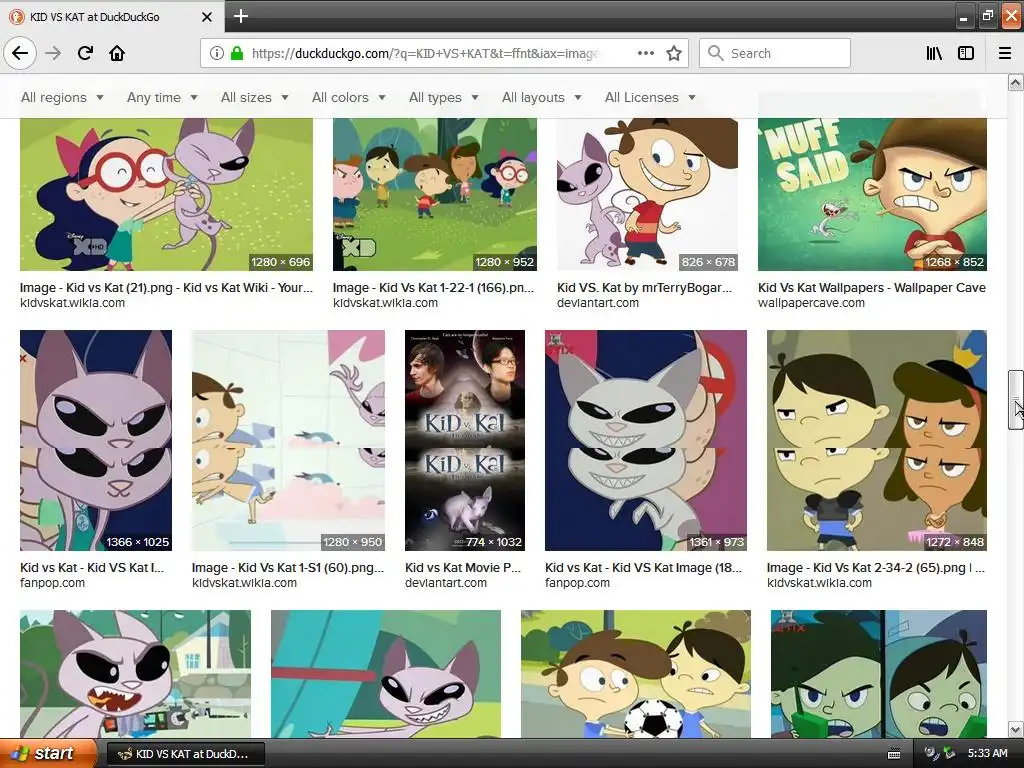Screen dimensions: 1024x768
Task: Show site information icon in address bar
Action: (216, 53)
